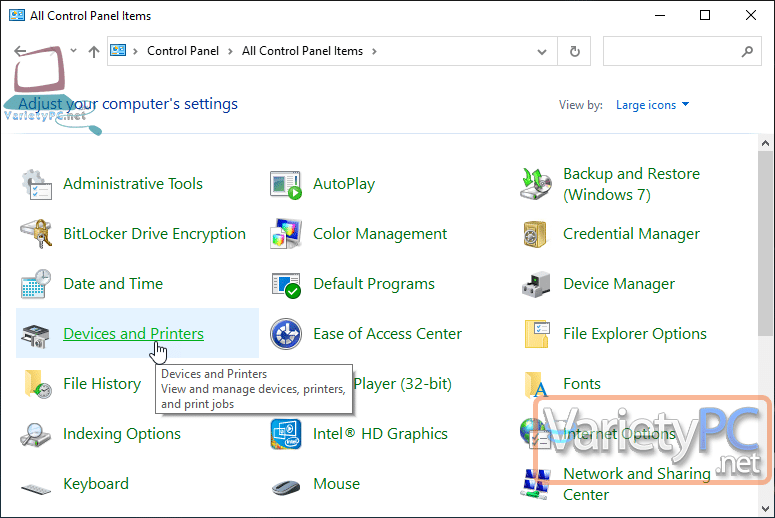Open the View by Large icons dropdown
The height and width of the screenshot is (518, 775).
pyautogui.click(x=652, y=105)
